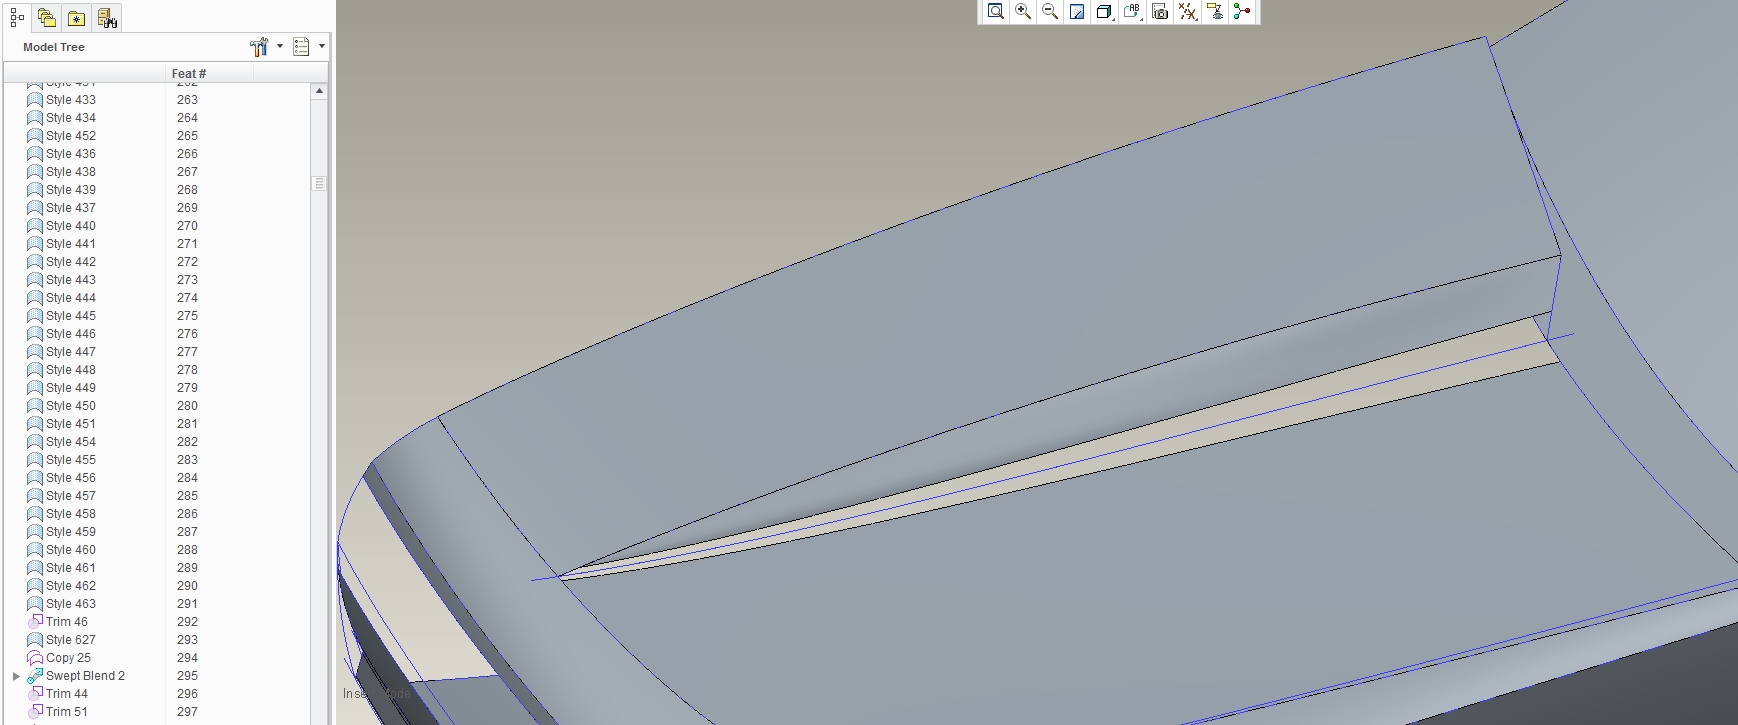Click the Copy 25 feature icon
The width and height of the screenshot is (1738, 725).
click(35, 658)
